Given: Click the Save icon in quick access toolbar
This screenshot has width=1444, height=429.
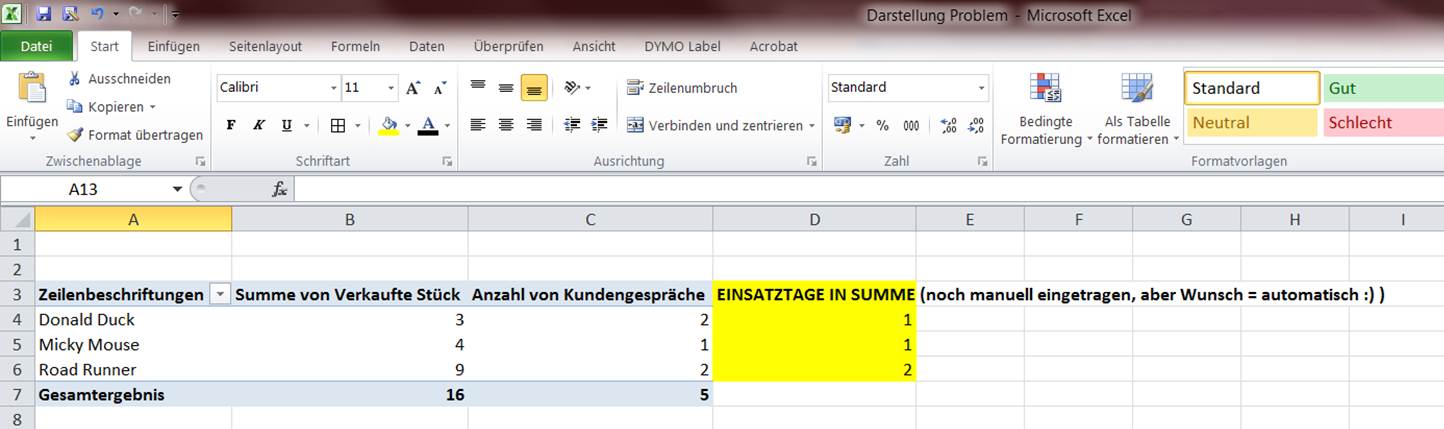Looking at the screenshot, I should pos(44,14).
